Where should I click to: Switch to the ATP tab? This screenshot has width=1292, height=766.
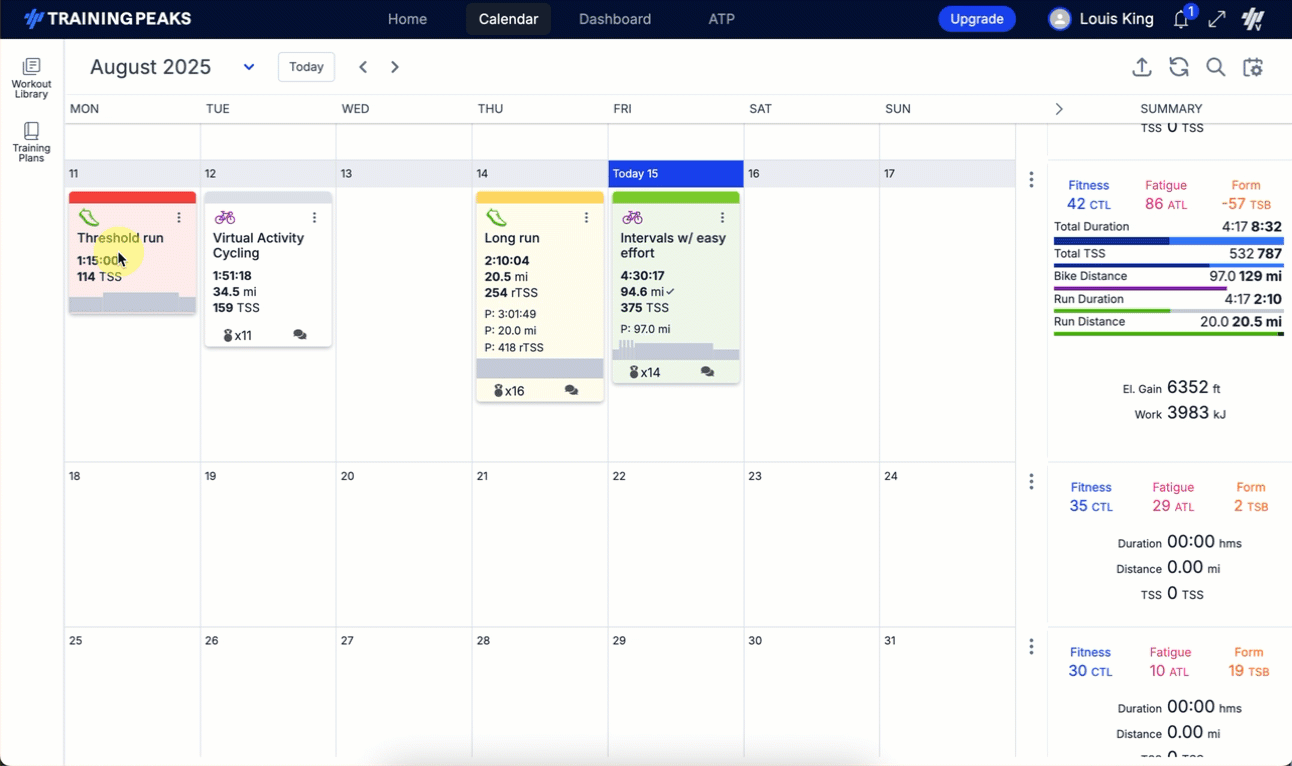(721, 19)
